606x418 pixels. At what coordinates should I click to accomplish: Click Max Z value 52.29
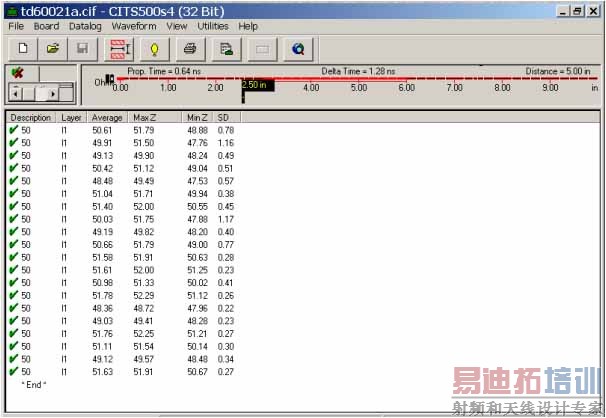pos(144,296)
